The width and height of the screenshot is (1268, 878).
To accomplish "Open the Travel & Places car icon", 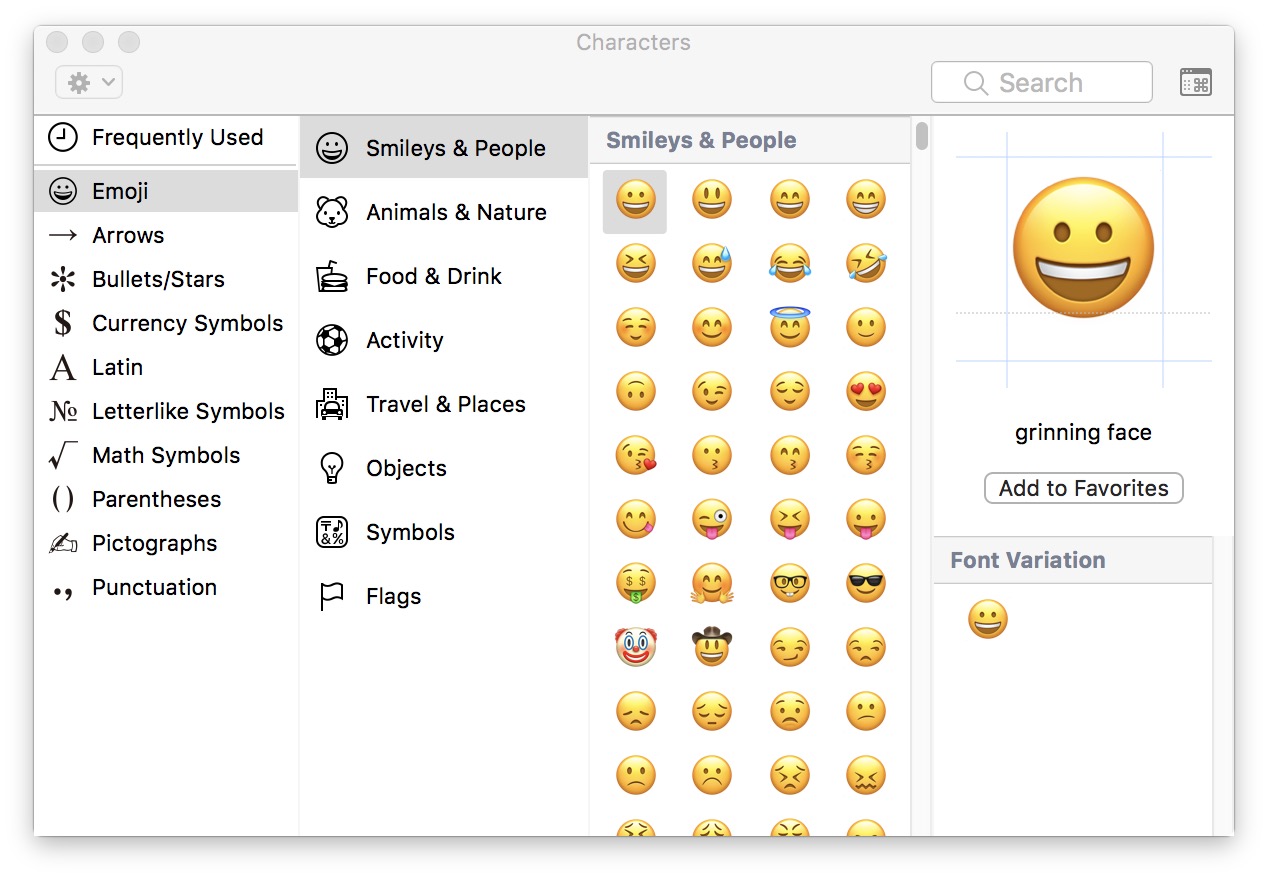I will (x=330, y=403).
